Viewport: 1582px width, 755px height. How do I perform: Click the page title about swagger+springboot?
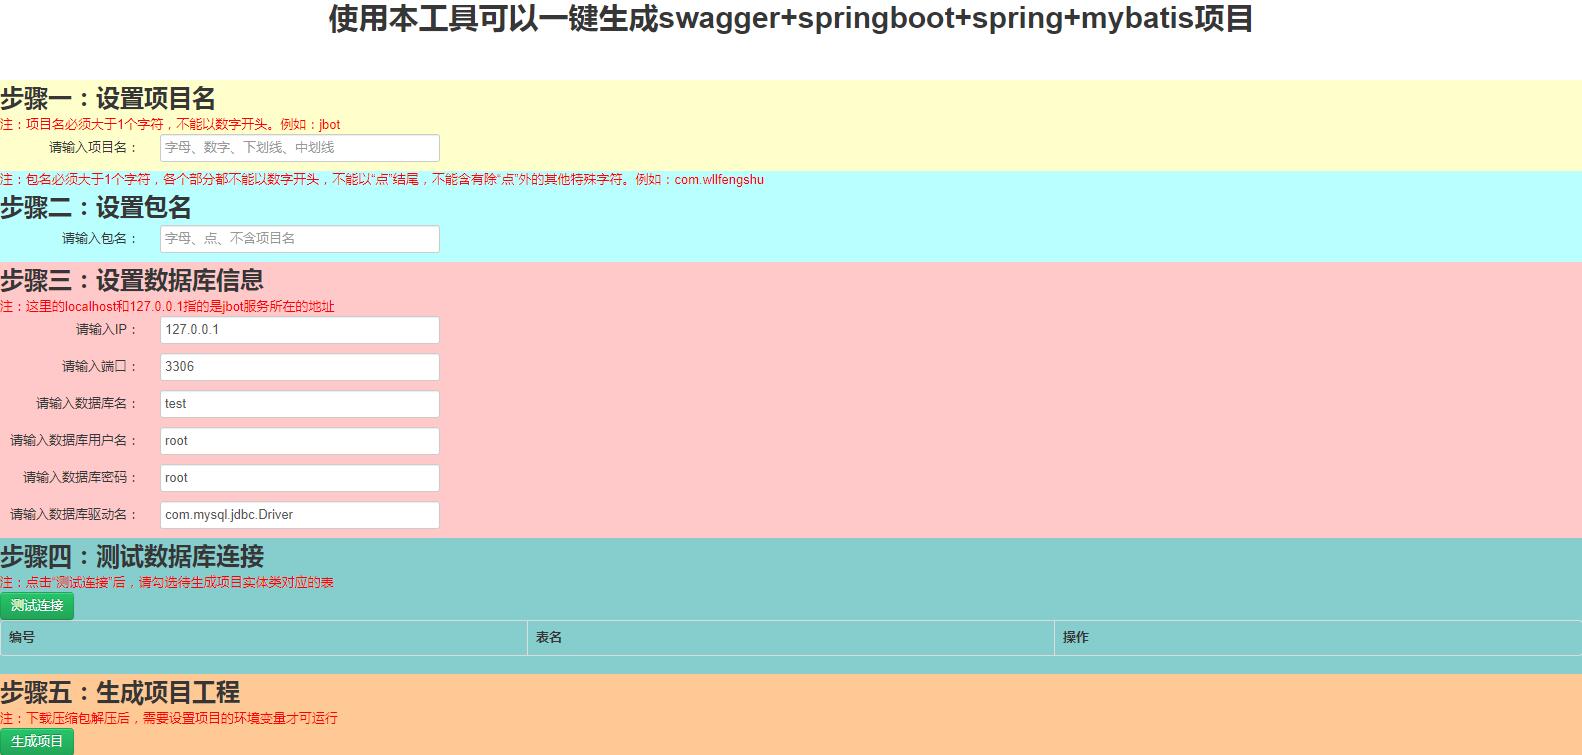[791, 19]
